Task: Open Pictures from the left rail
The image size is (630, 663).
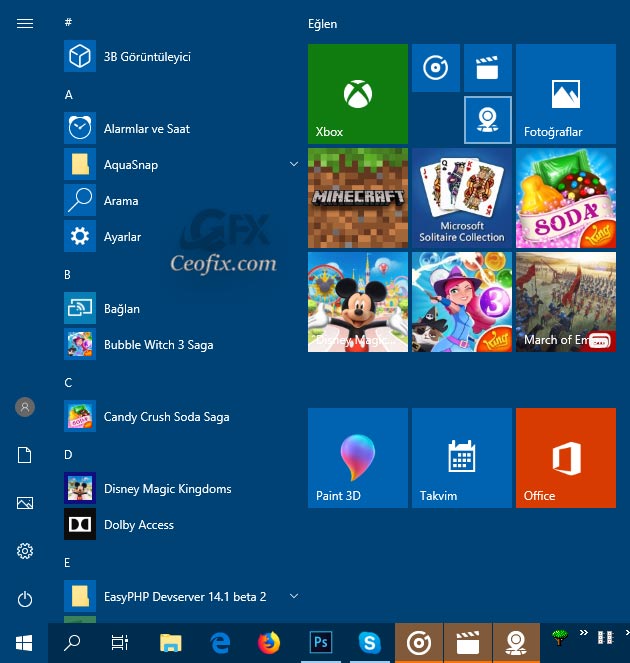Action: [25, 503]
